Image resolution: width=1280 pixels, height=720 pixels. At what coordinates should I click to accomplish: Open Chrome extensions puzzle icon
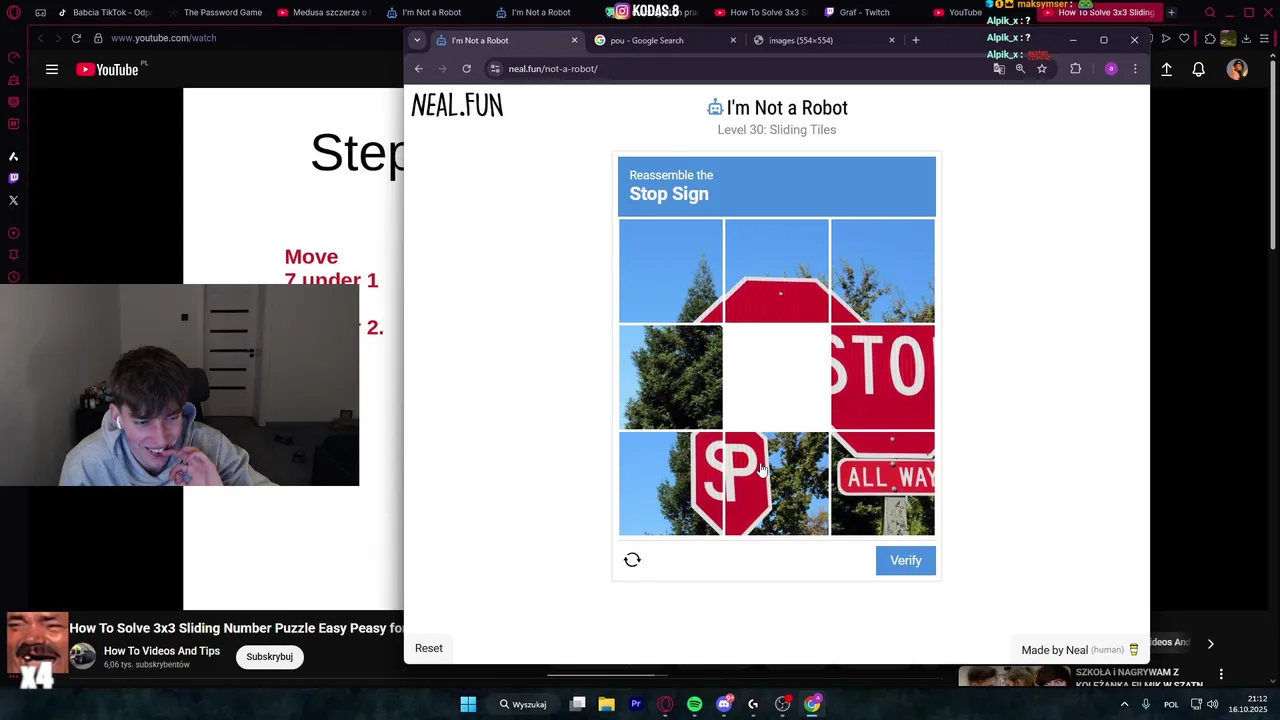(1076, 69)
